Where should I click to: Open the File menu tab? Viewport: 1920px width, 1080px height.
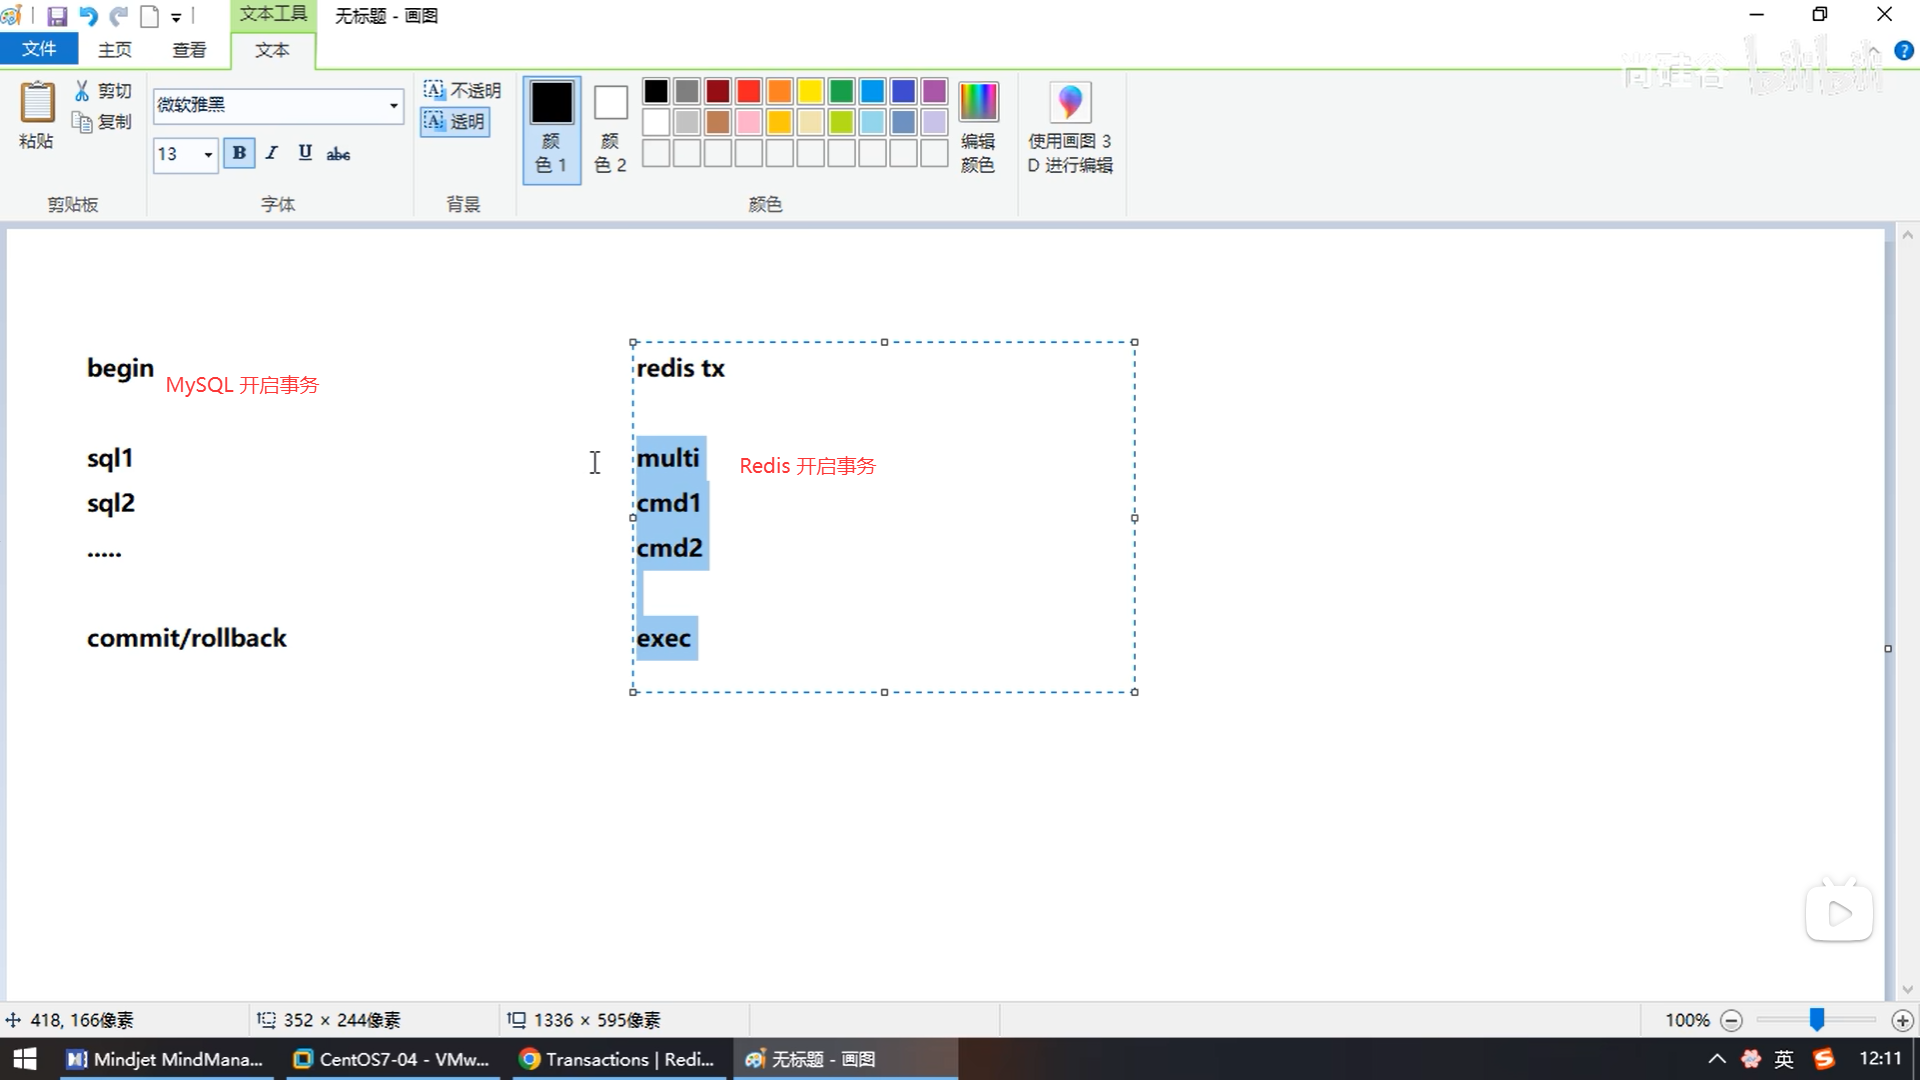point(39,49)
